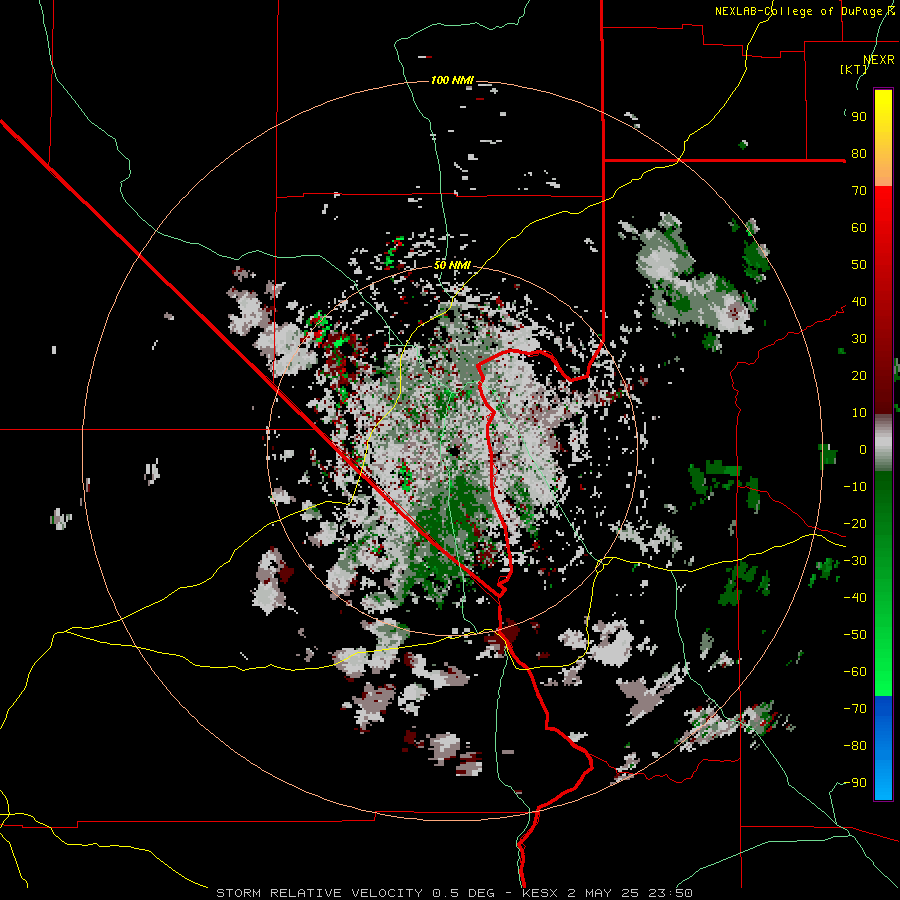This screenshot has width=900, height=900.
Task: Click the NEXR label above the color scale
Action: [879, 60]
